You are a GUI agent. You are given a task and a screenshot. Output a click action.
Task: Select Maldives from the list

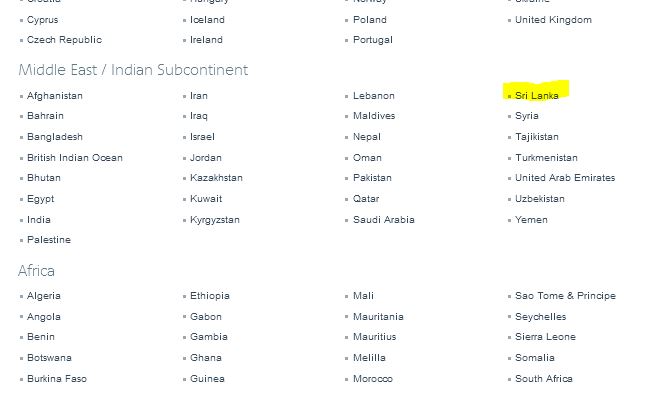pos(374,116)
